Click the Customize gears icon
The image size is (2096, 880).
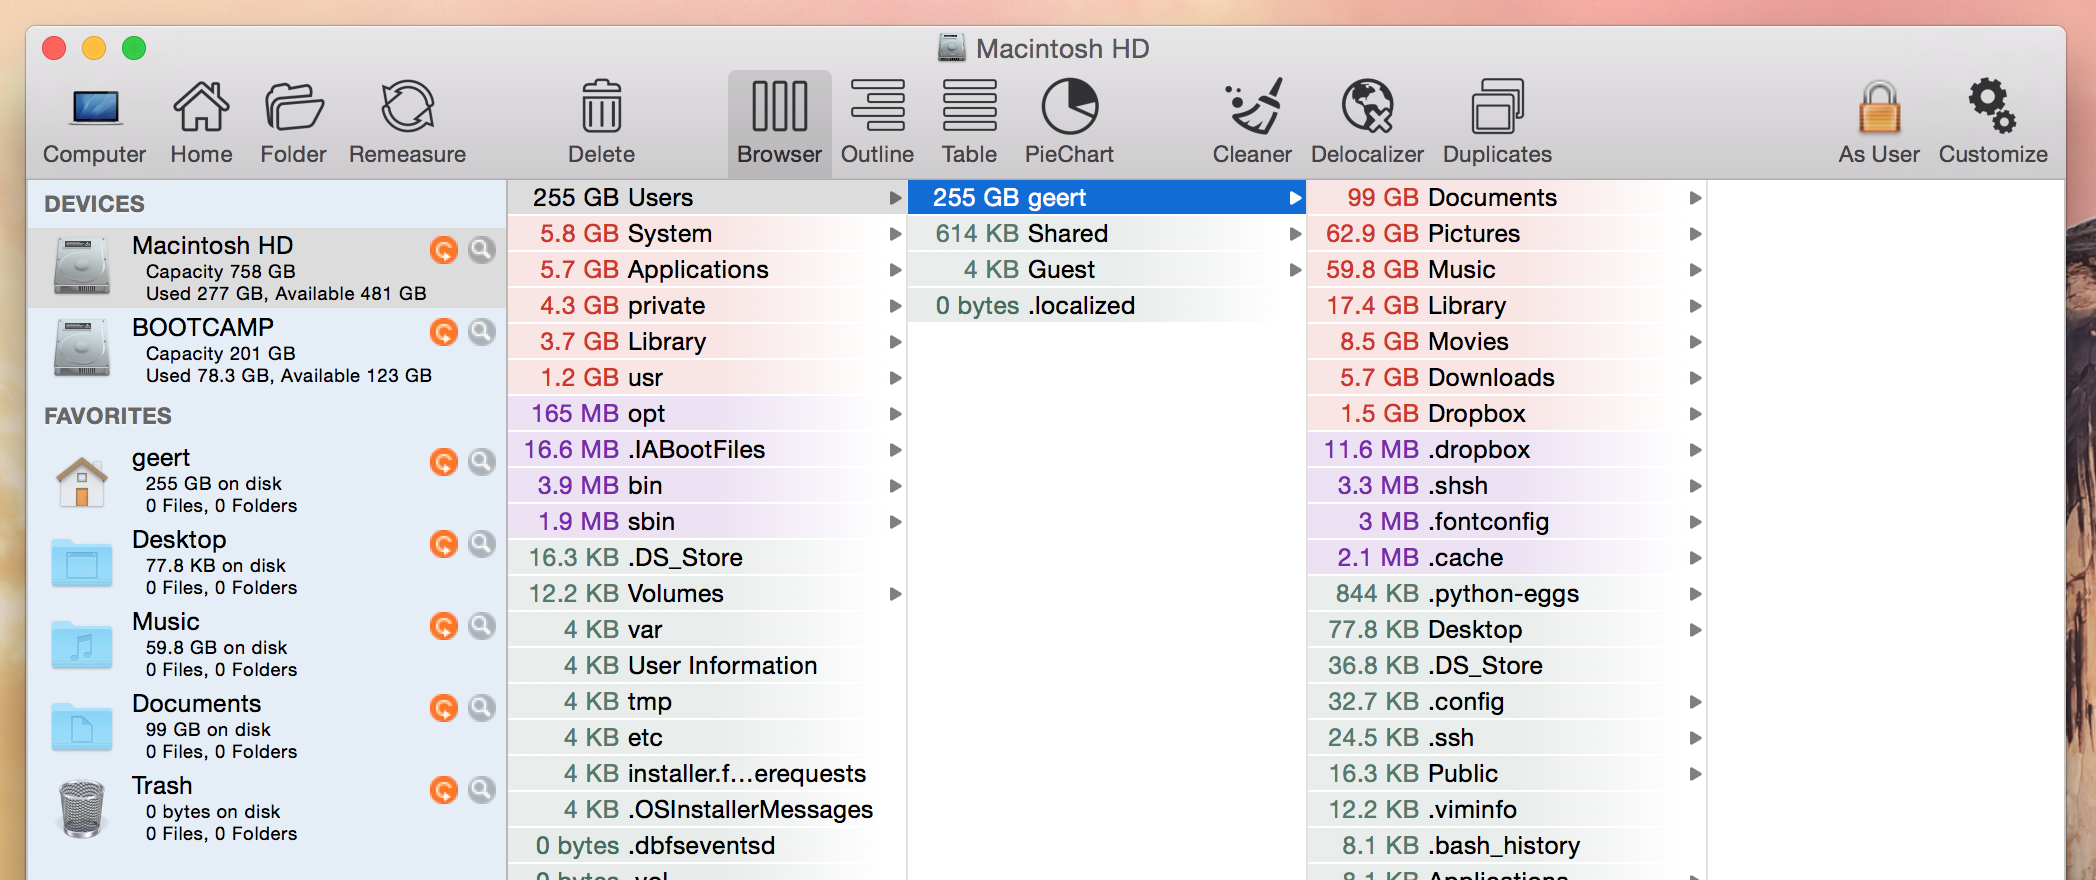[1992, 122]
